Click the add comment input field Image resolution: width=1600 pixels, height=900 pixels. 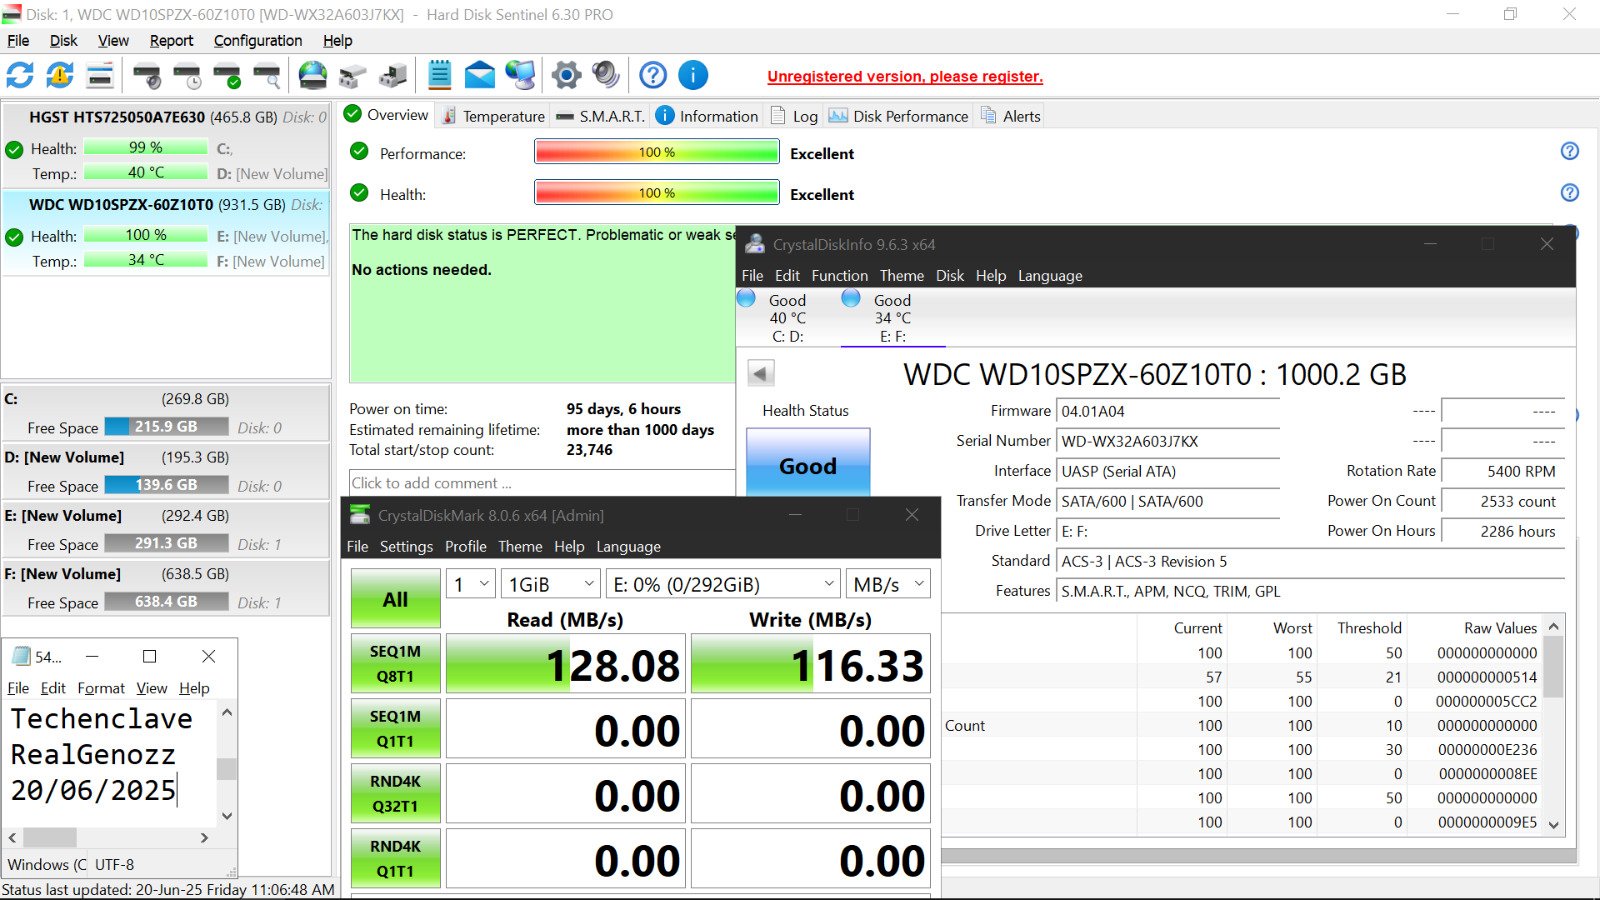[x=540, y=483]
